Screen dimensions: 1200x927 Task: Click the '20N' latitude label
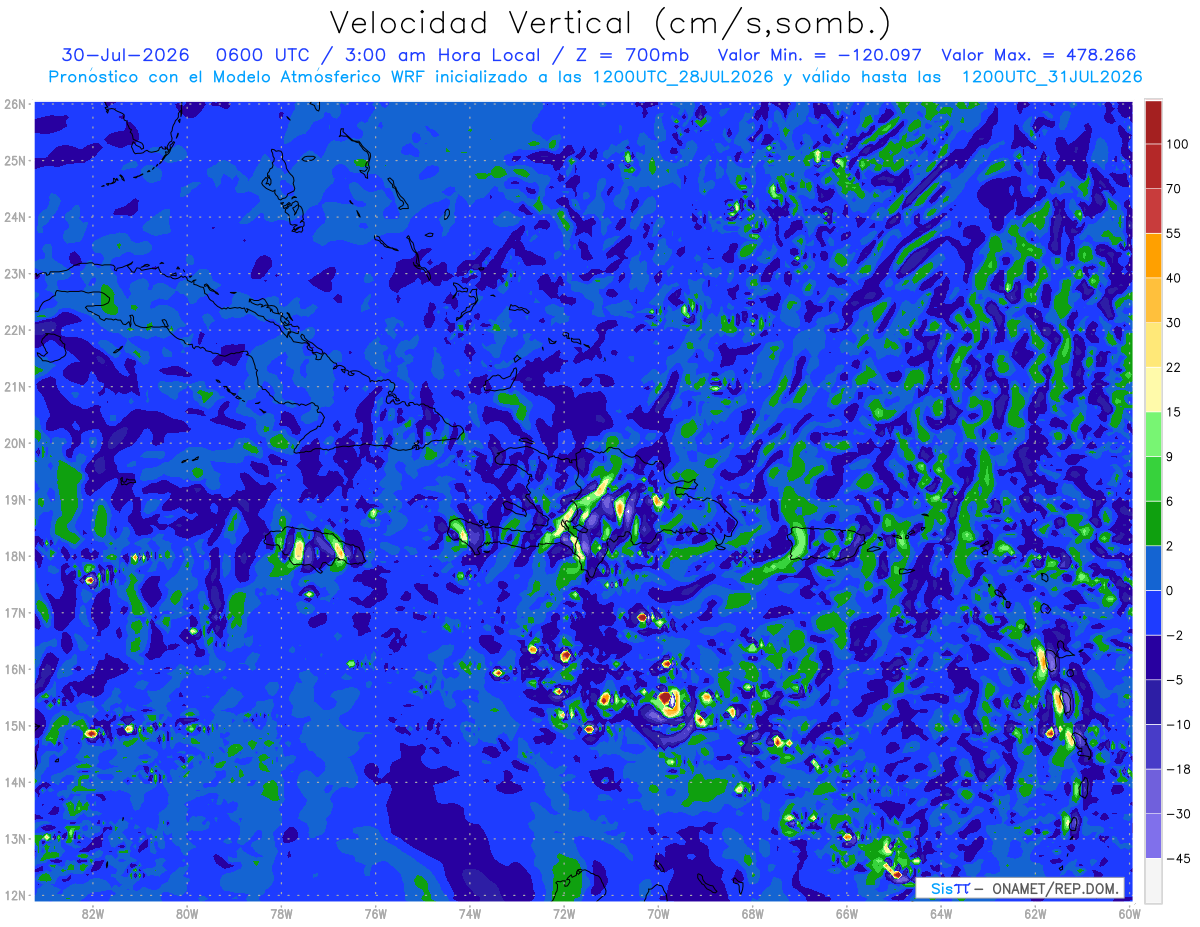click(x=14, y=443)
